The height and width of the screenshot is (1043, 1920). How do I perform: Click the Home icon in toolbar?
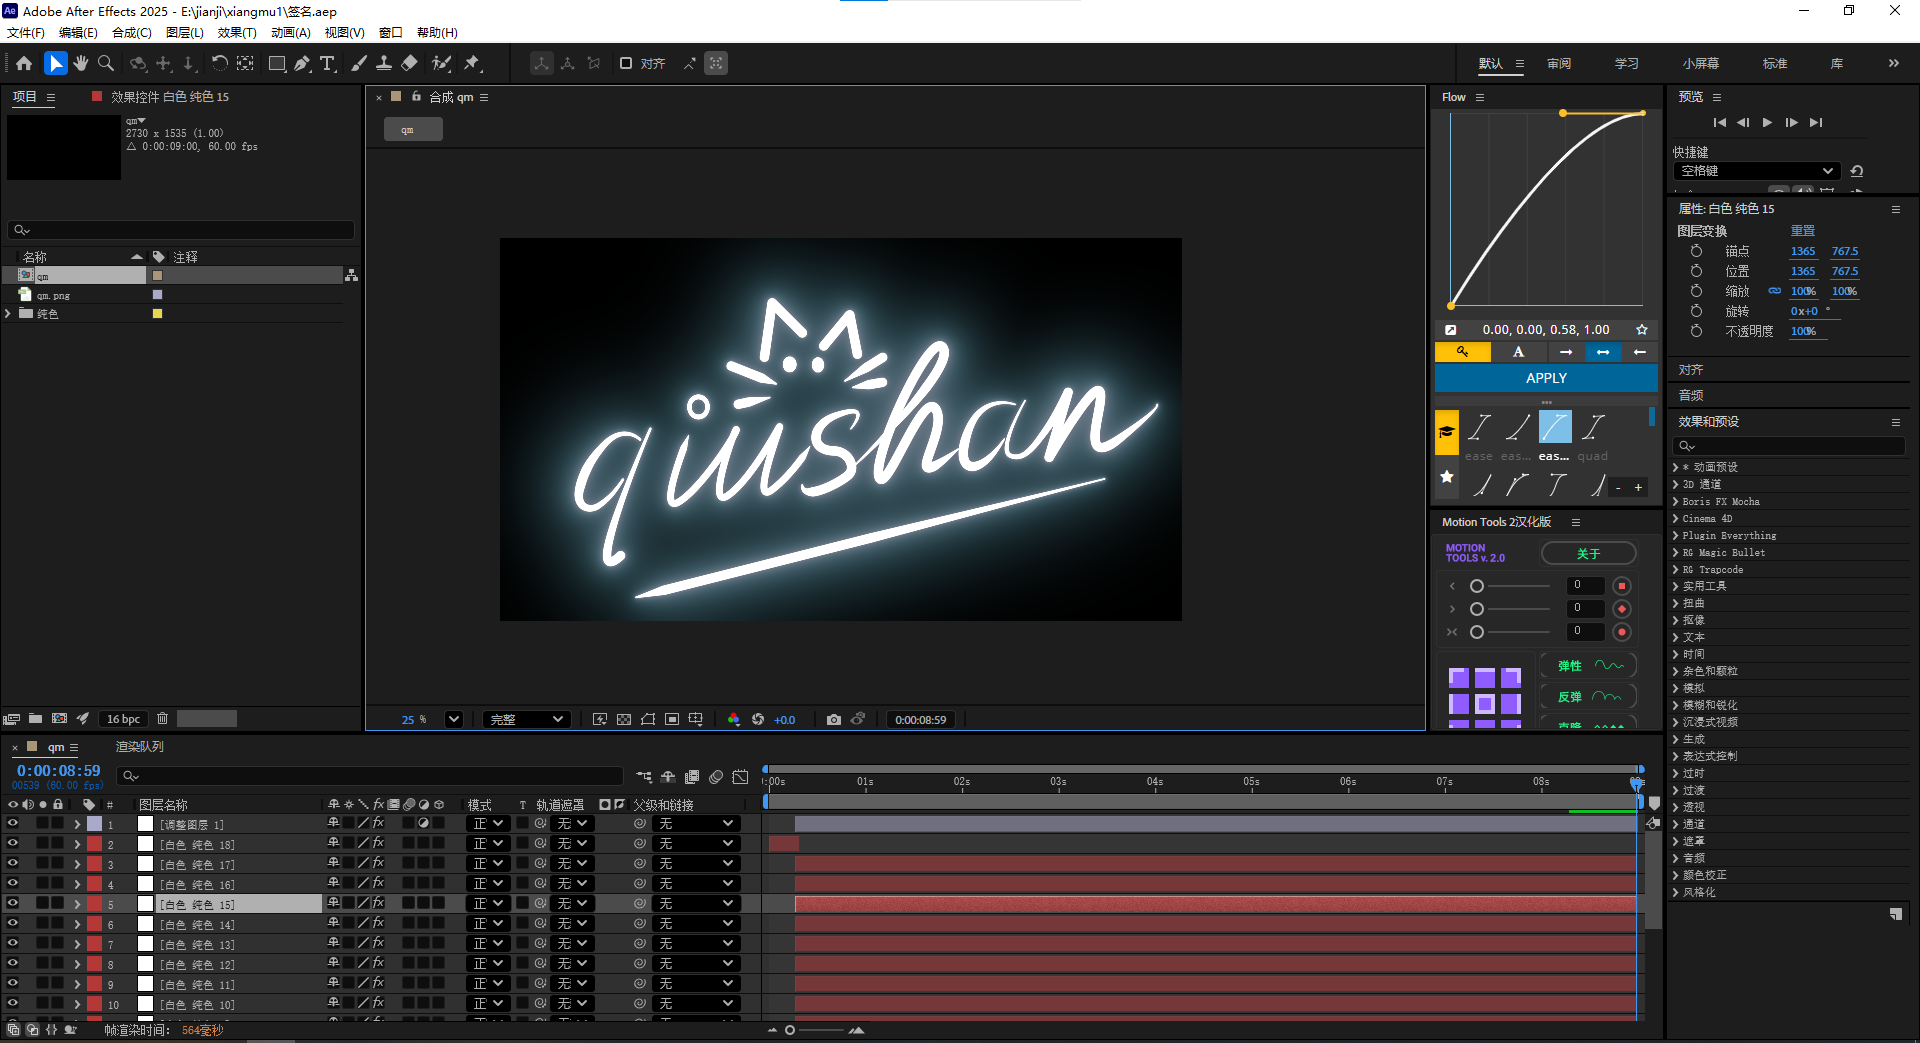point(24,63)
